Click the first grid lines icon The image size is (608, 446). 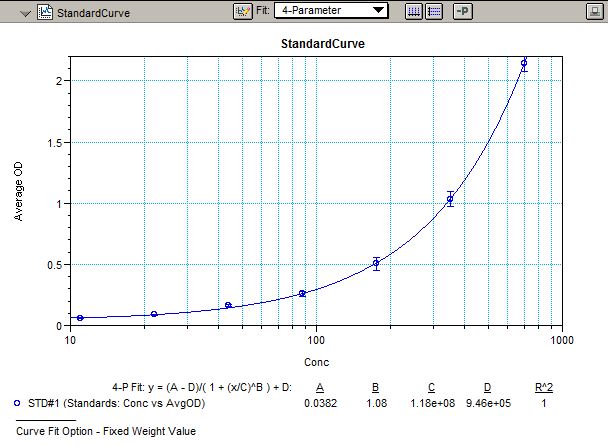[414, 11]
